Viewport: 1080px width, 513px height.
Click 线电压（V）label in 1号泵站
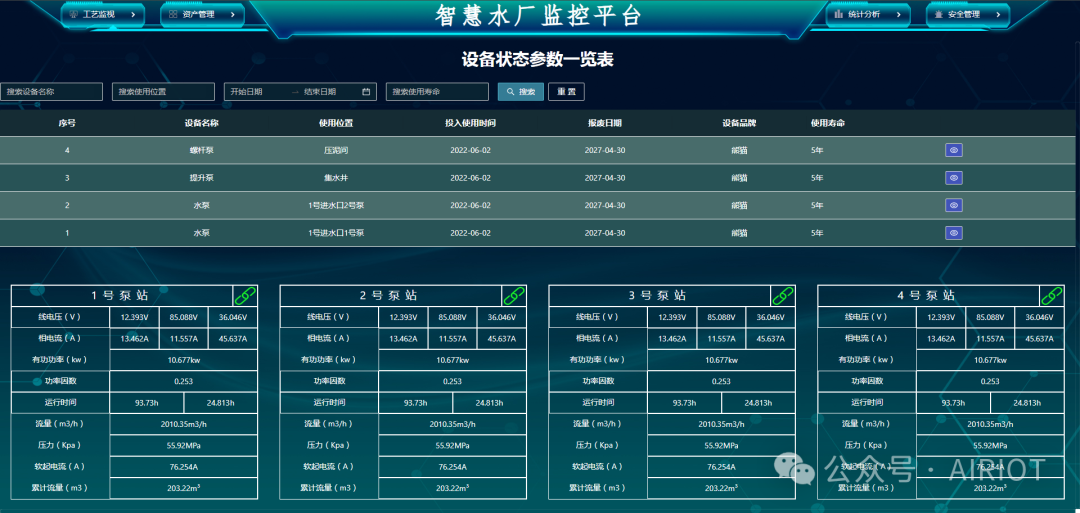[61, 317]
